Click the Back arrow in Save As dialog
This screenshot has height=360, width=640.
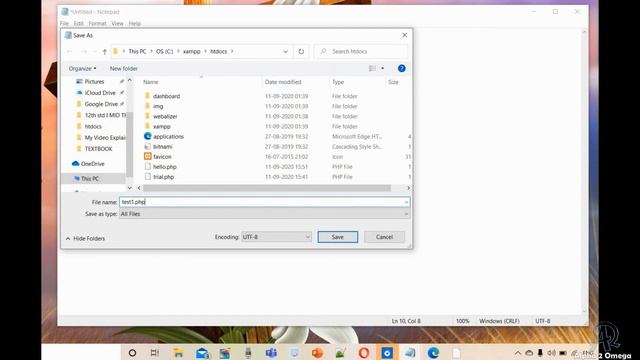pyautogui.click(x=69, y=51)
